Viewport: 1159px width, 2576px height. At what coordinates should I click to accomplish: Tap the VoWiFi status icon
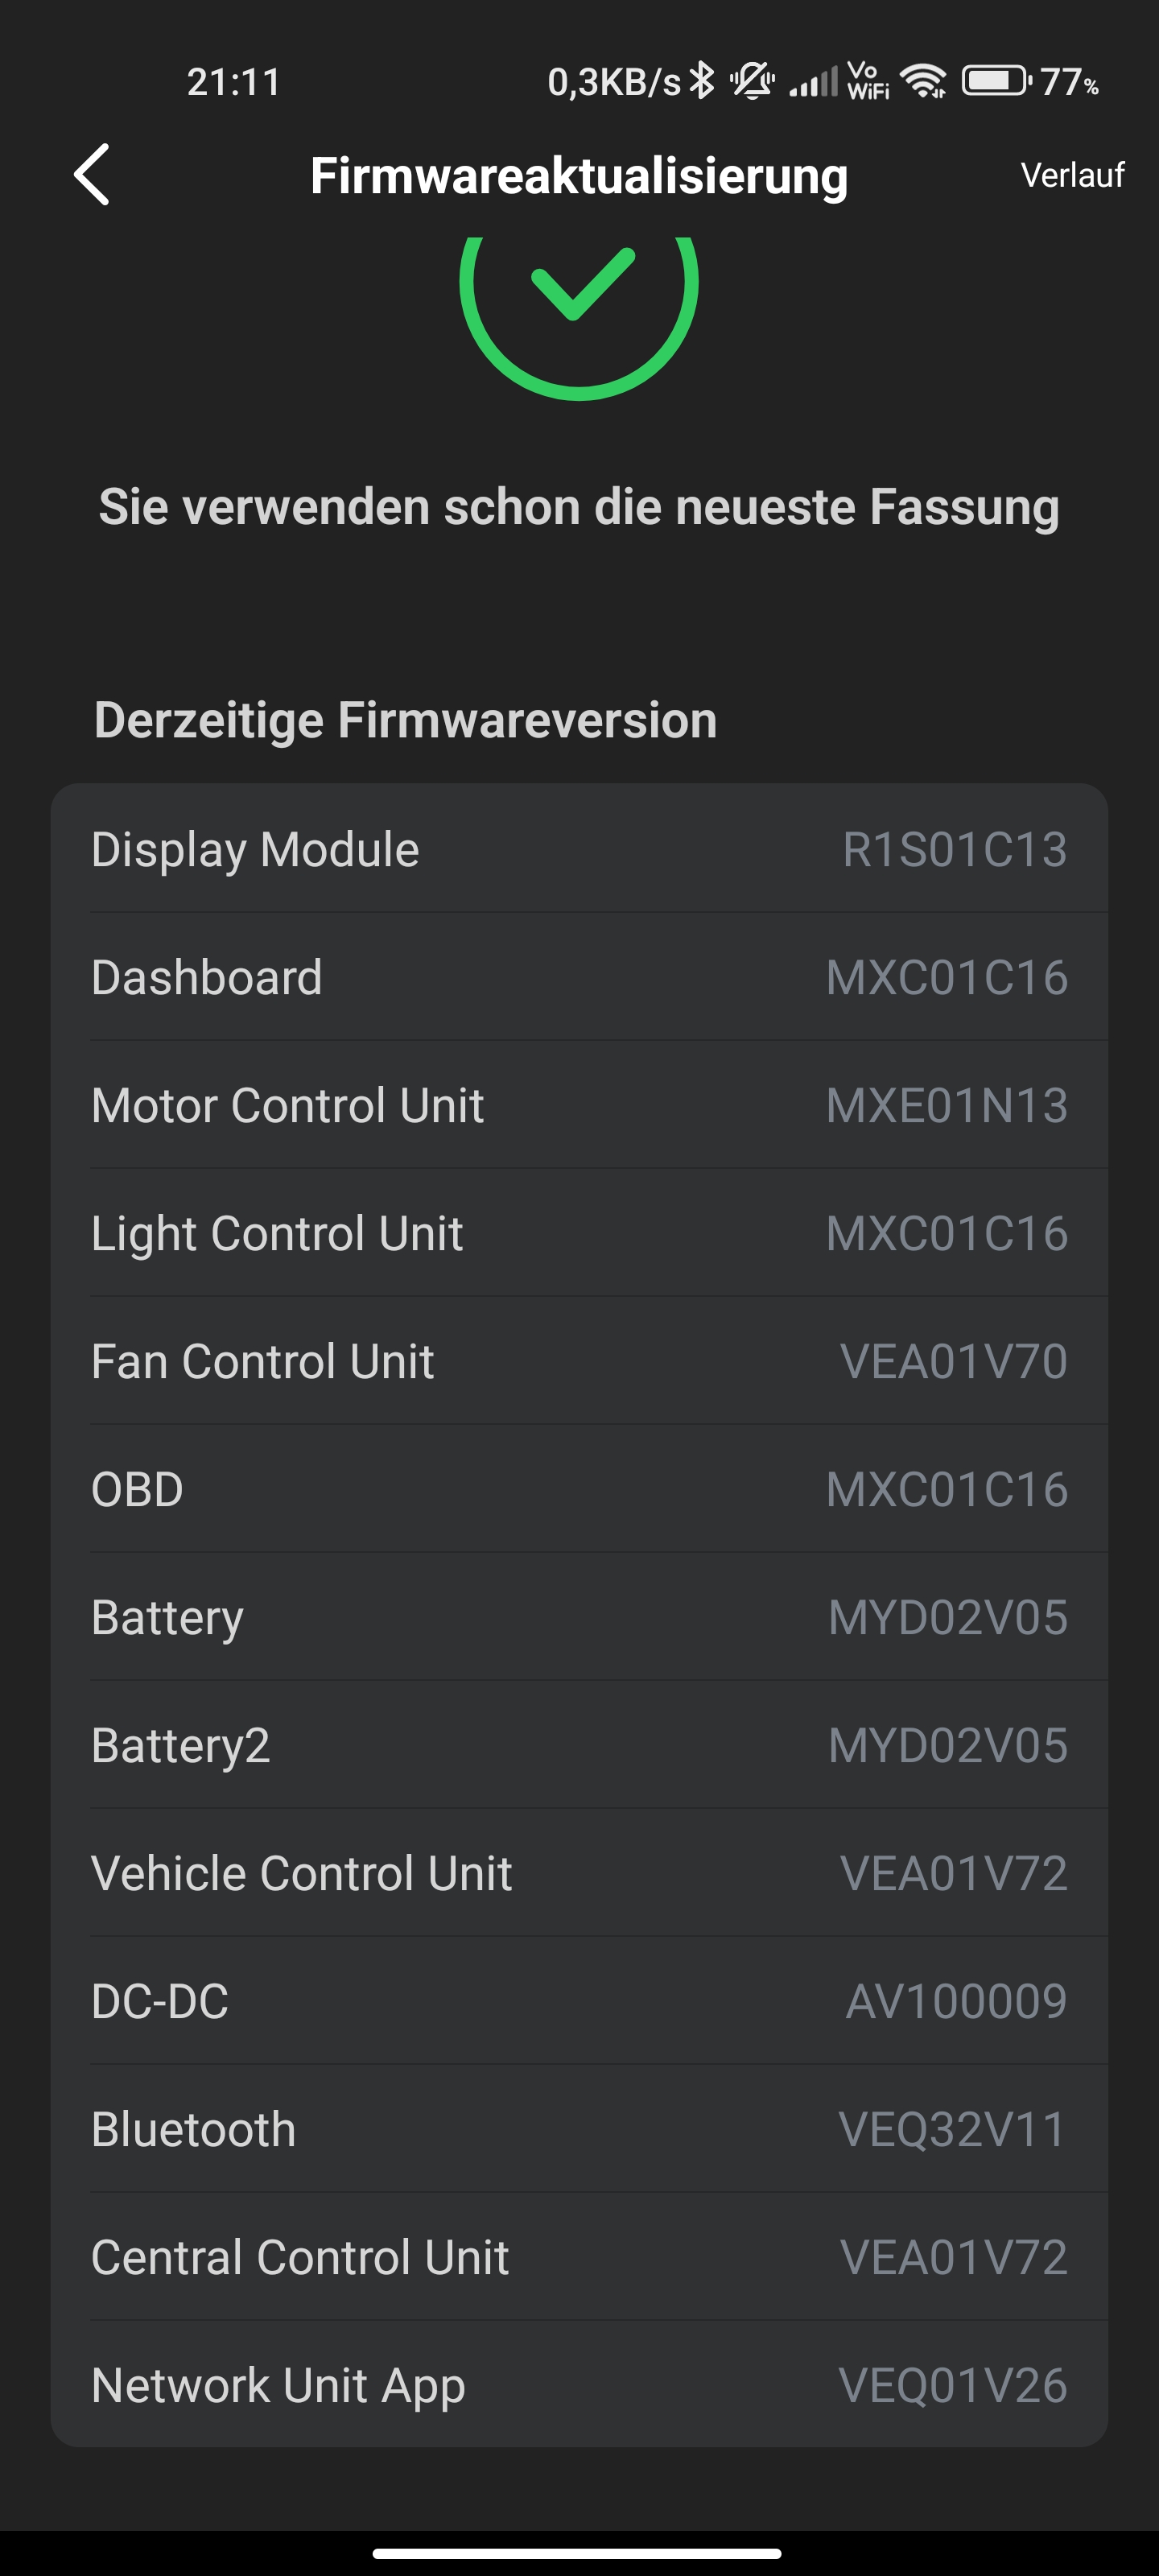tap(868, 81)
